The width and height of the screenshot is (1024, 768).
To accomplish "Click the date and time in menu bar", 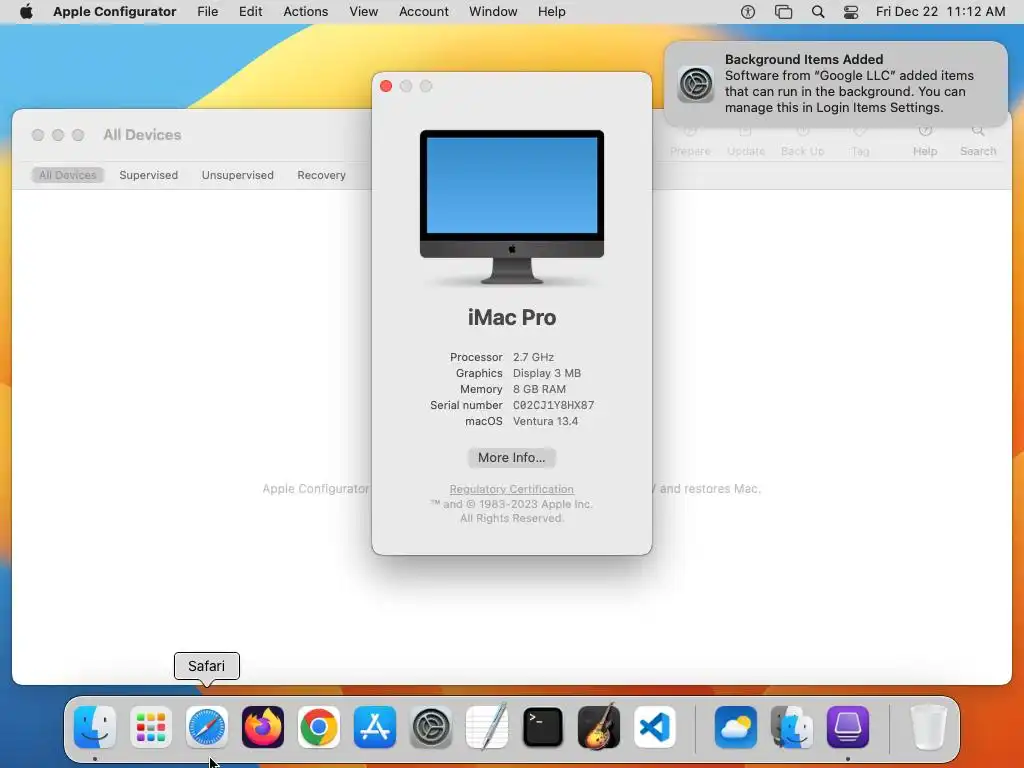I will point(940,12).
